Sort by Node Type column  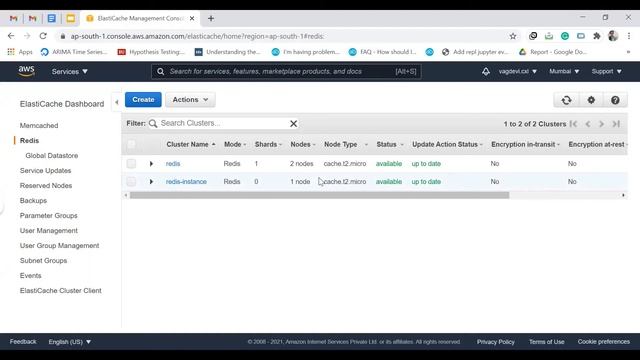[x=346, y=144]
